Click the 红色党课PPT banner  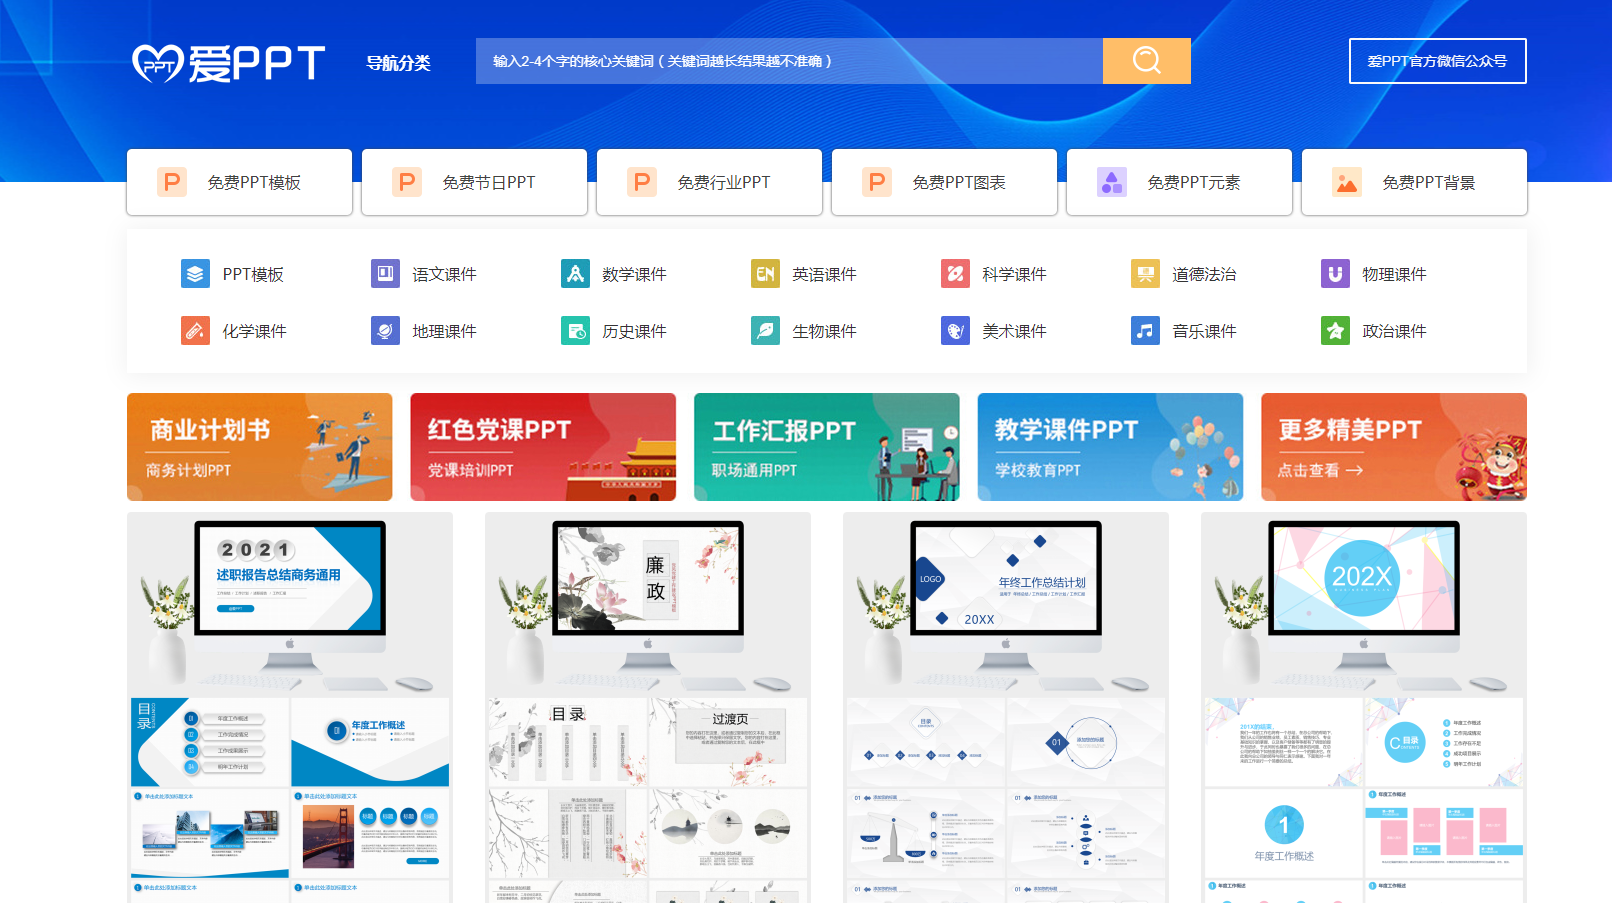pos(543,446)
